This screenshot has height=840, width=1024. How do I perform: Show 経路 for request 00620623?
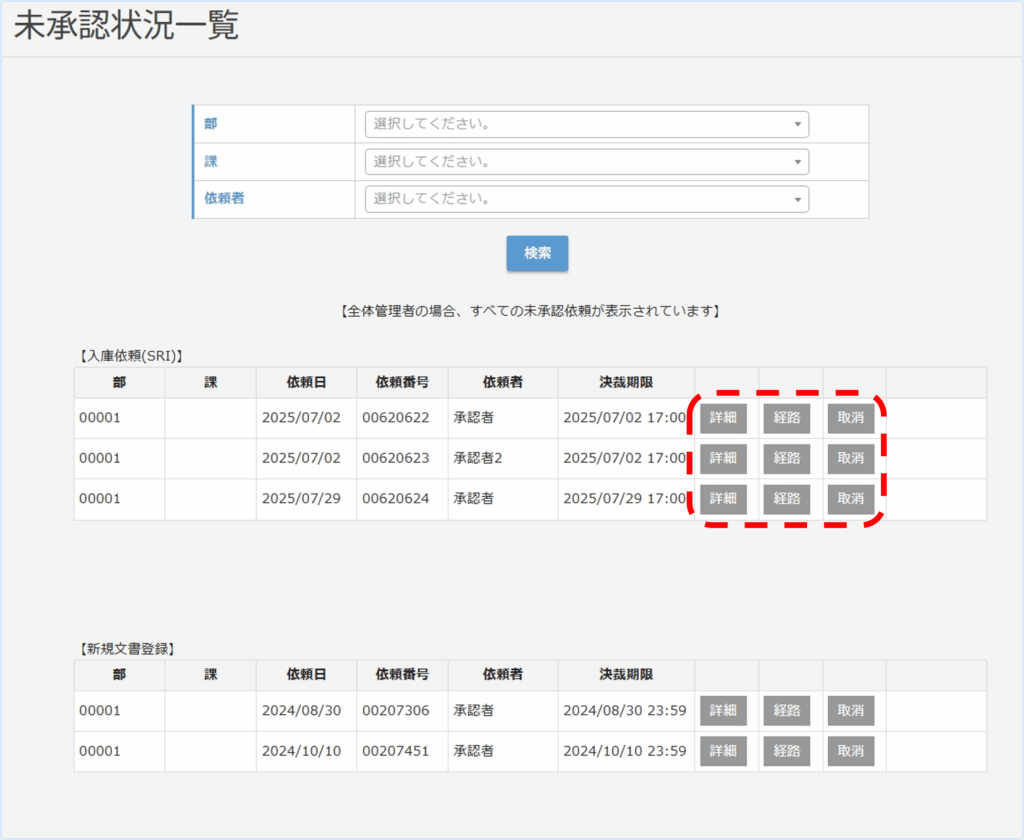(787, 459)
